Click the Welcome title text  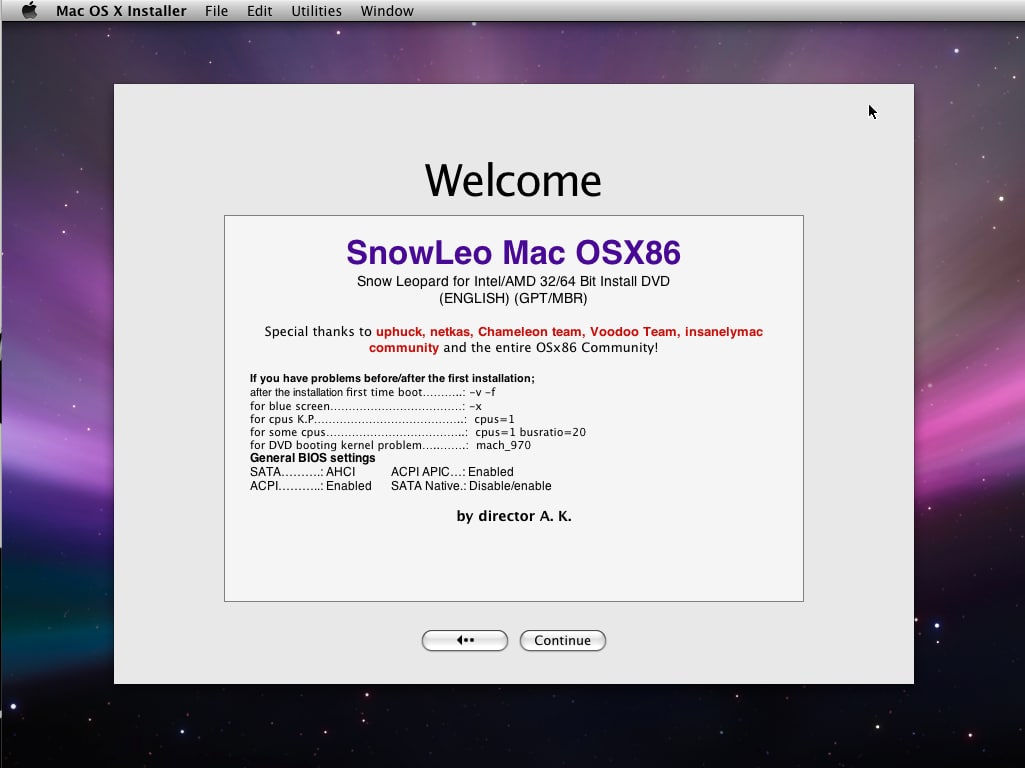[x=513, y=180]
